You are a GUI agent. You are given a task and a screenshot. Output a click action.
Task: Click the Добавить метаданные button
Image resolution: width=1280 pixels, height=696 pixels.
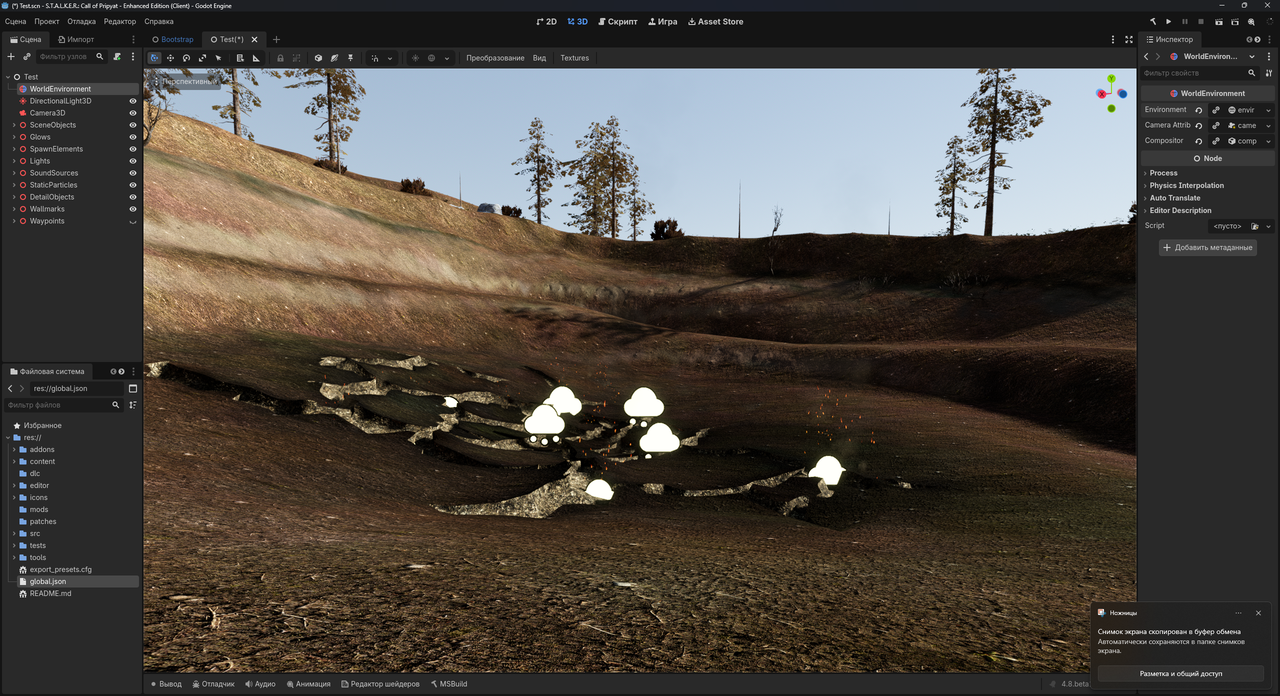pos(1208,247)
